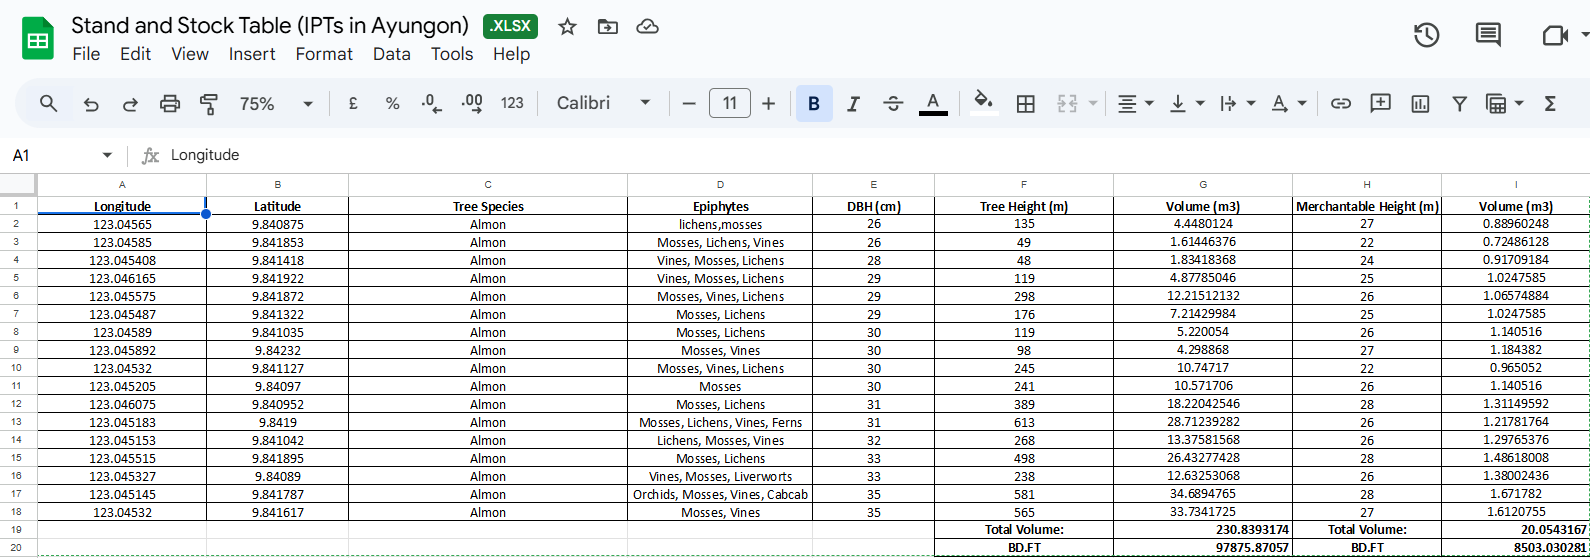This screenshot has height=558, width=1590.
Task: Select cell 'Orchids, Mosses, Vines, Cabcab'
Action: [x=720, y=494]
